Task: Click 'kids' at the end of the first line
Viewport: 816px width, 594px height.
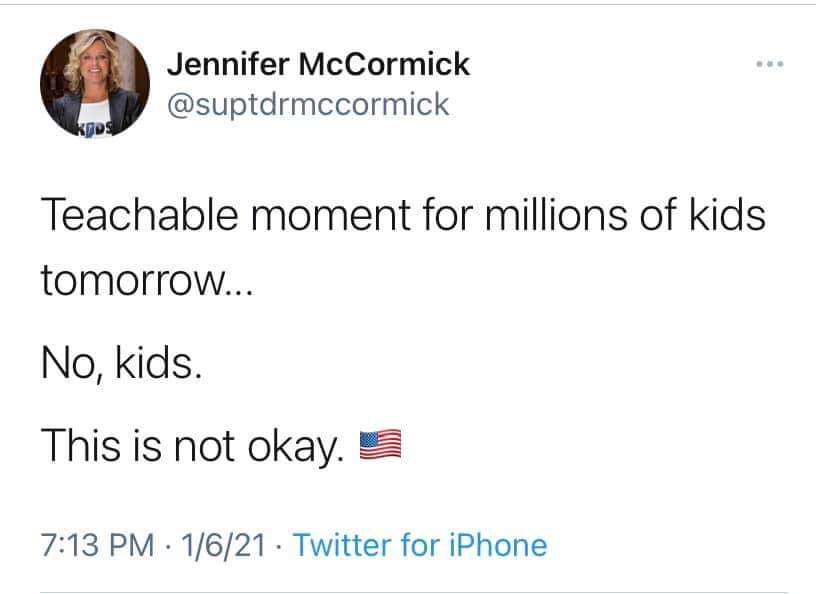Action: [x=728, y=214]
